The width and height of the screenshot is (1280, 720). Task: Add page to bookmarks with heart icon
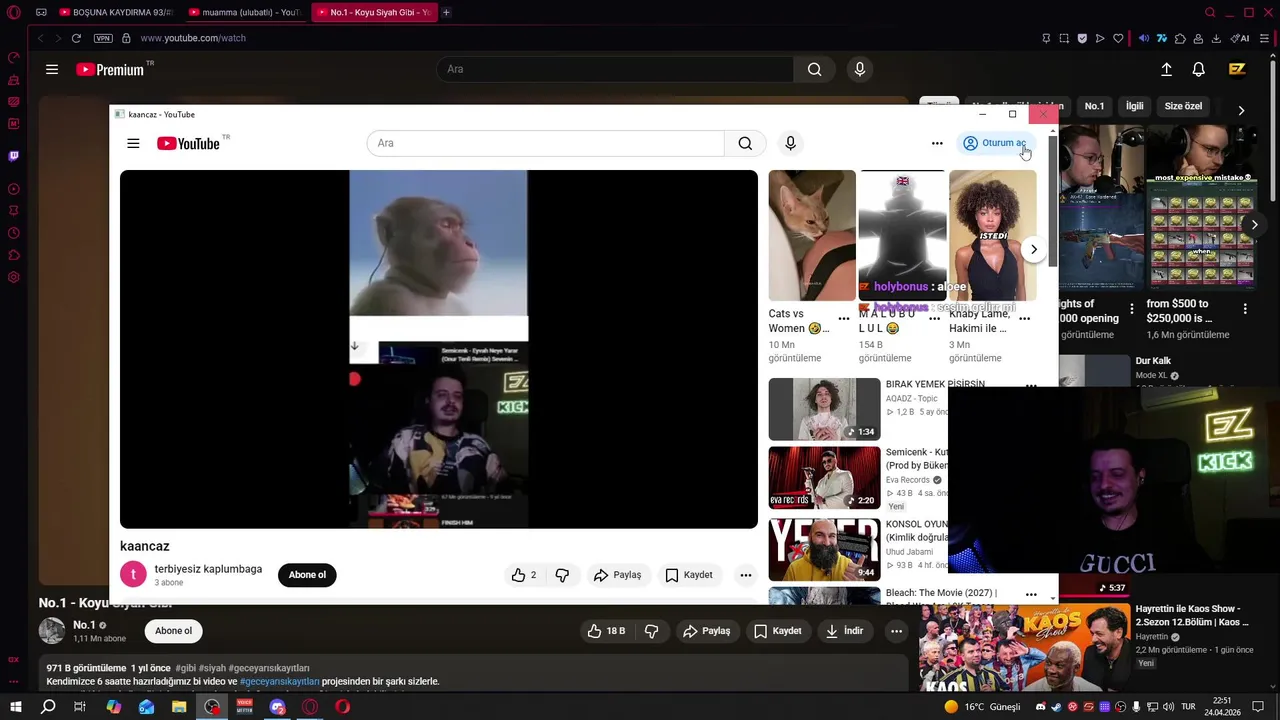tap(1118, 38)
